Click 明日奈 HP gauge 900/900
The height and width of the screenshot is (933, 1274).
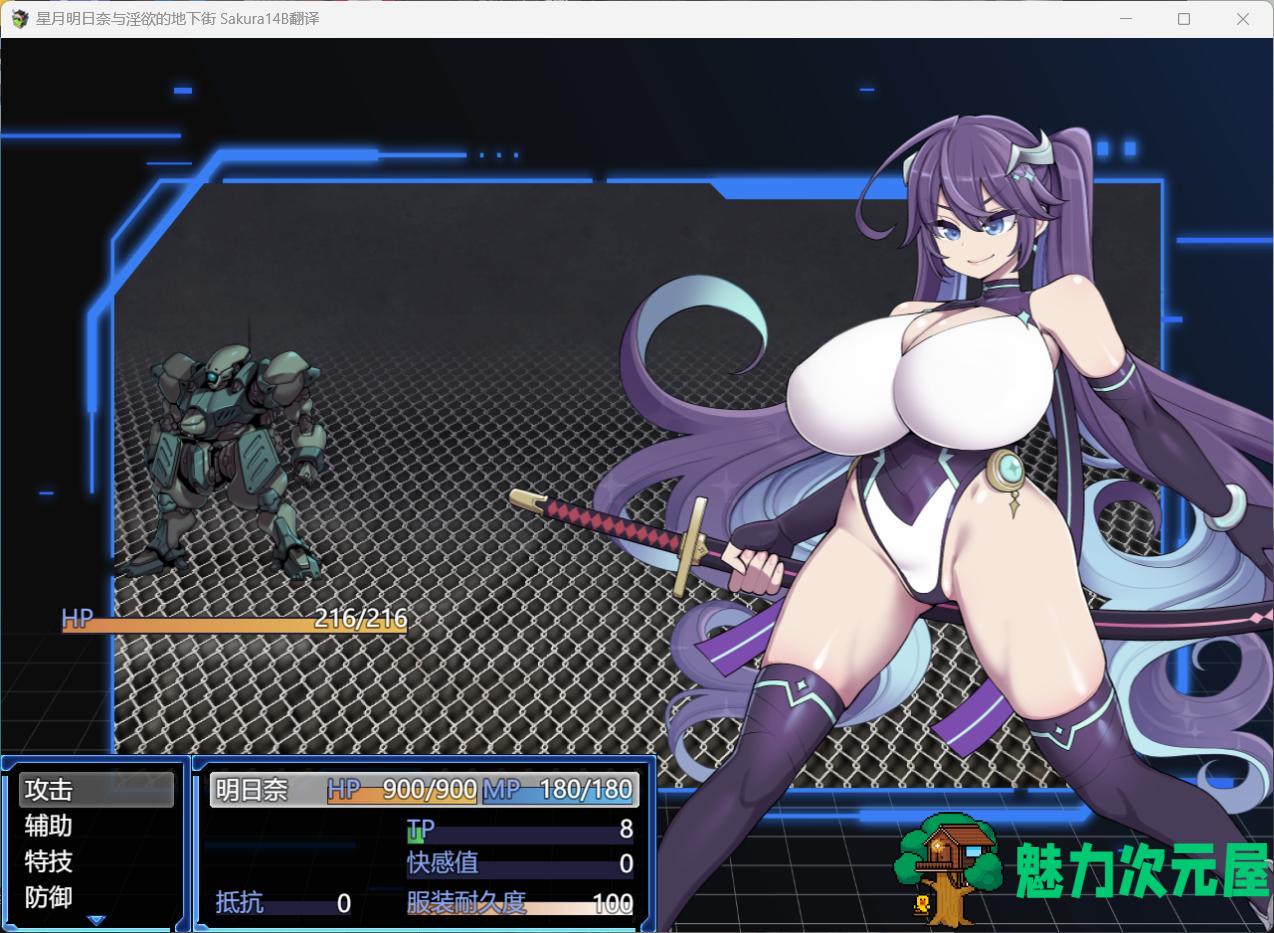[402, 790]
